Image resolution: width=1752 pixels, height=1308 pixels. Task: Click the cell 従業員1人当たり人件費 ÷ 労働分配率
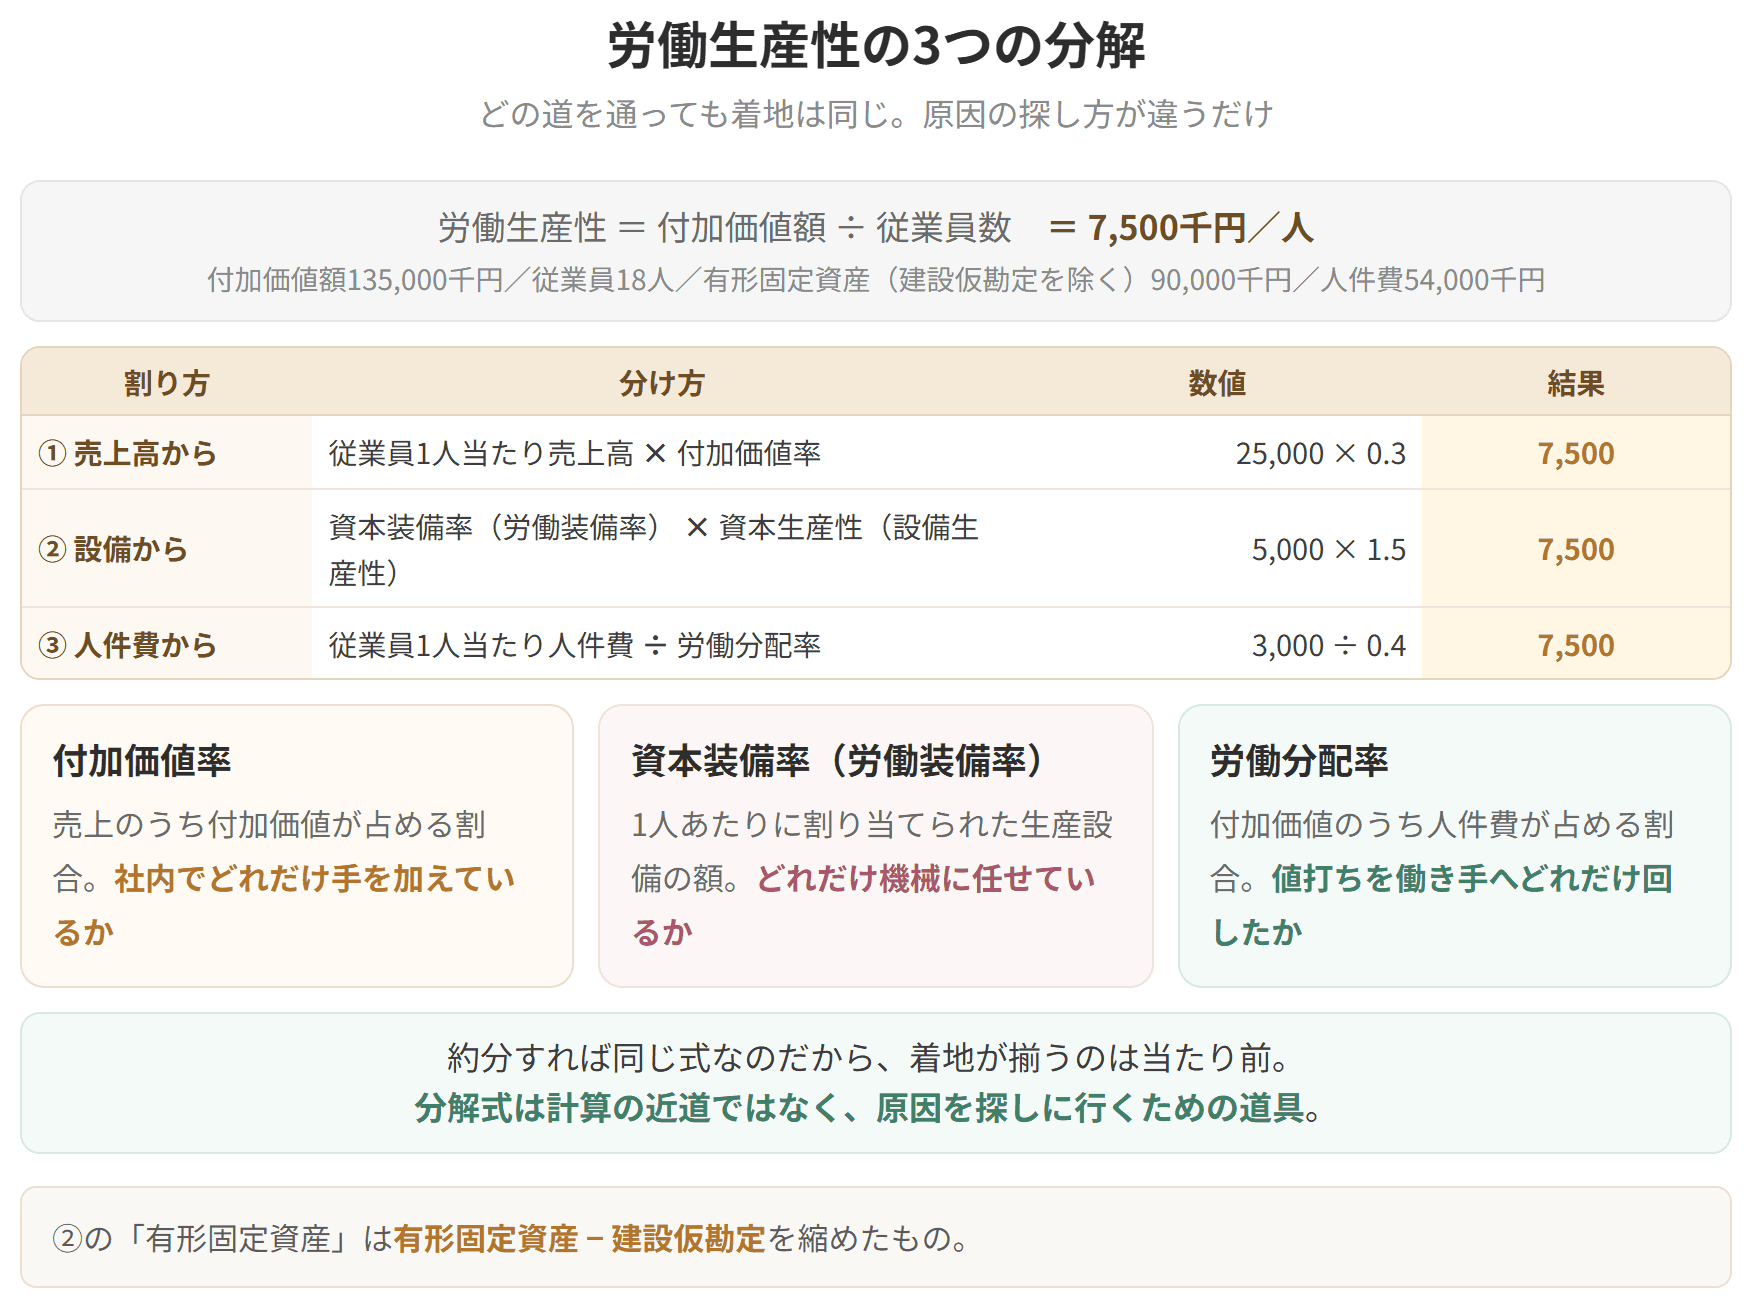tap(575, 645)
